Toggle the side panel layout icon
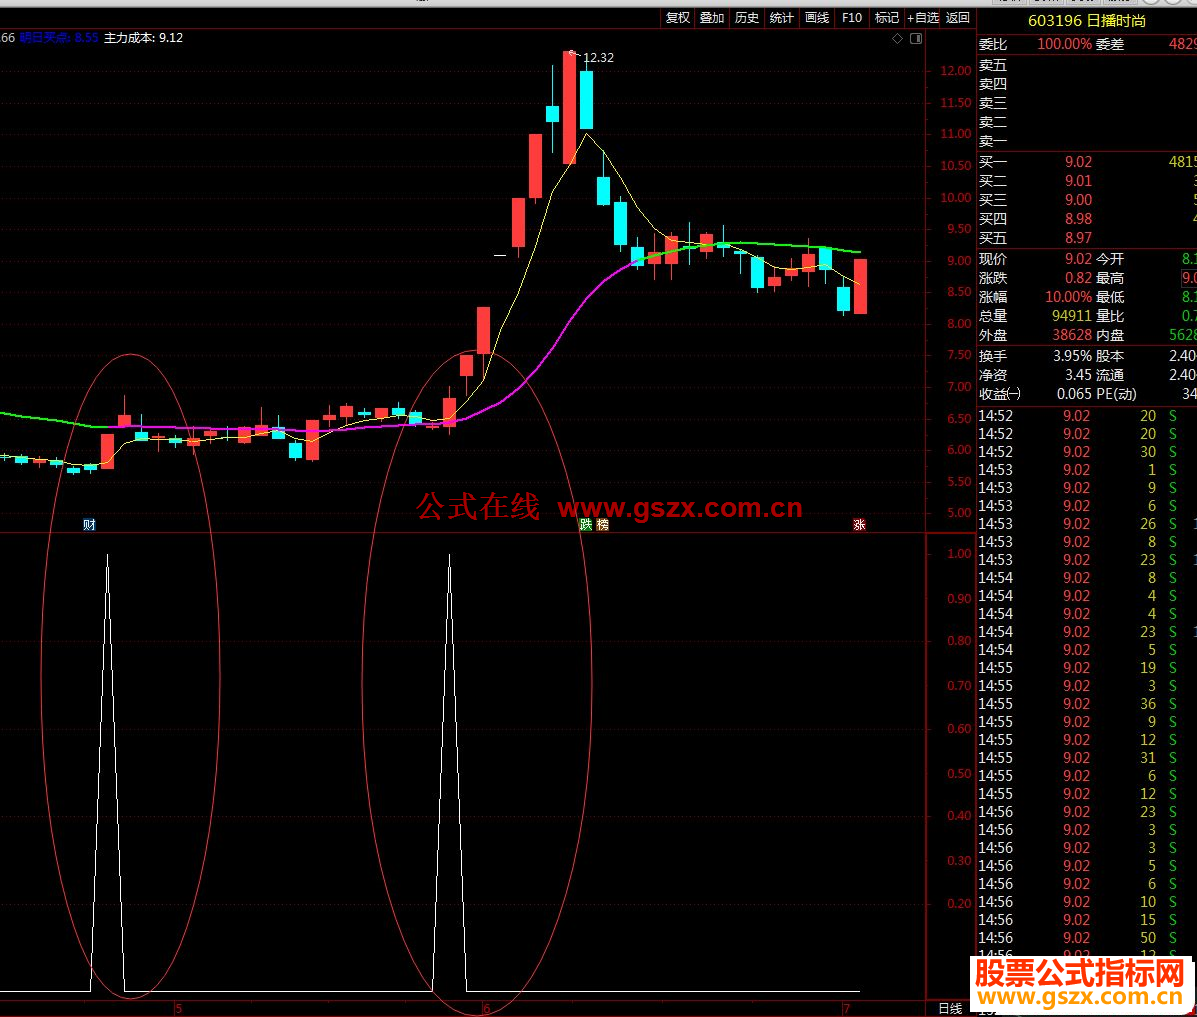The width and height of the screenshot is (1197, 1017). (916, 38)
